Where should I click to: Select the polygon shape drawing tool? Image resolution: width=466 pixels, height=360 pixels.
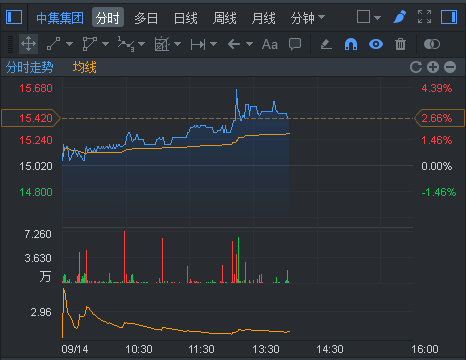90,44
